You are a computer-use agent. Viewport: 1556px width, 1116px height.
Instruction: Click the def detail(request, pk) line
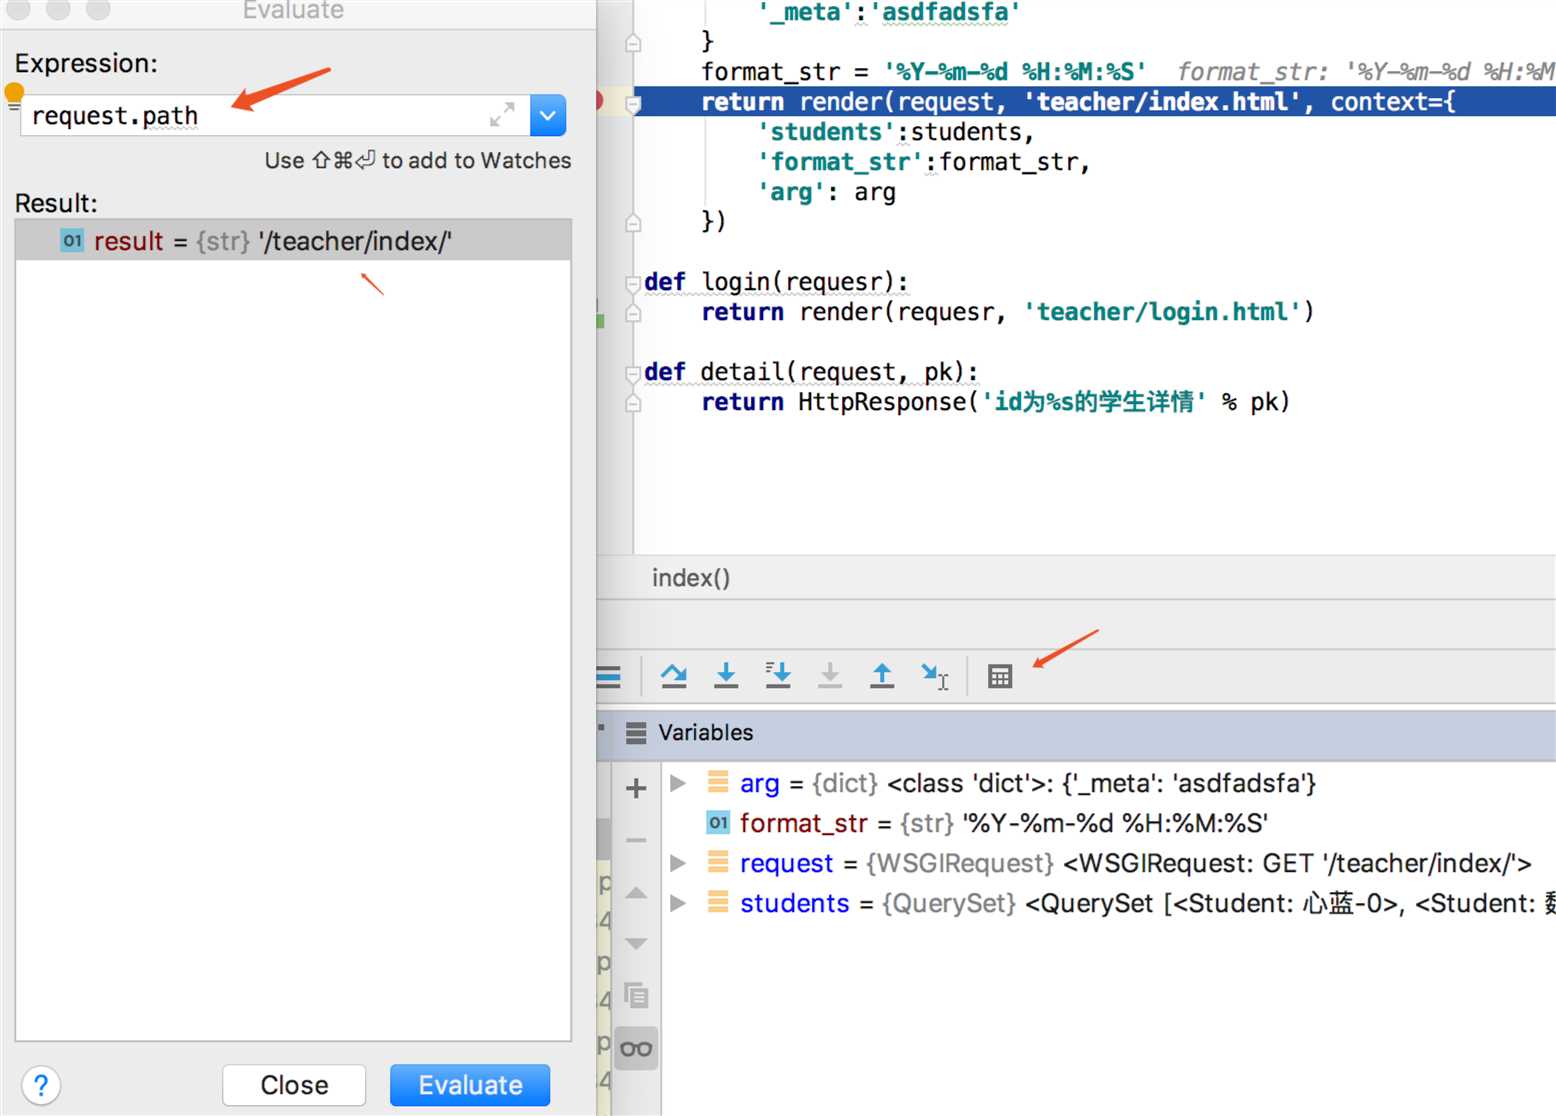point(811,372)
